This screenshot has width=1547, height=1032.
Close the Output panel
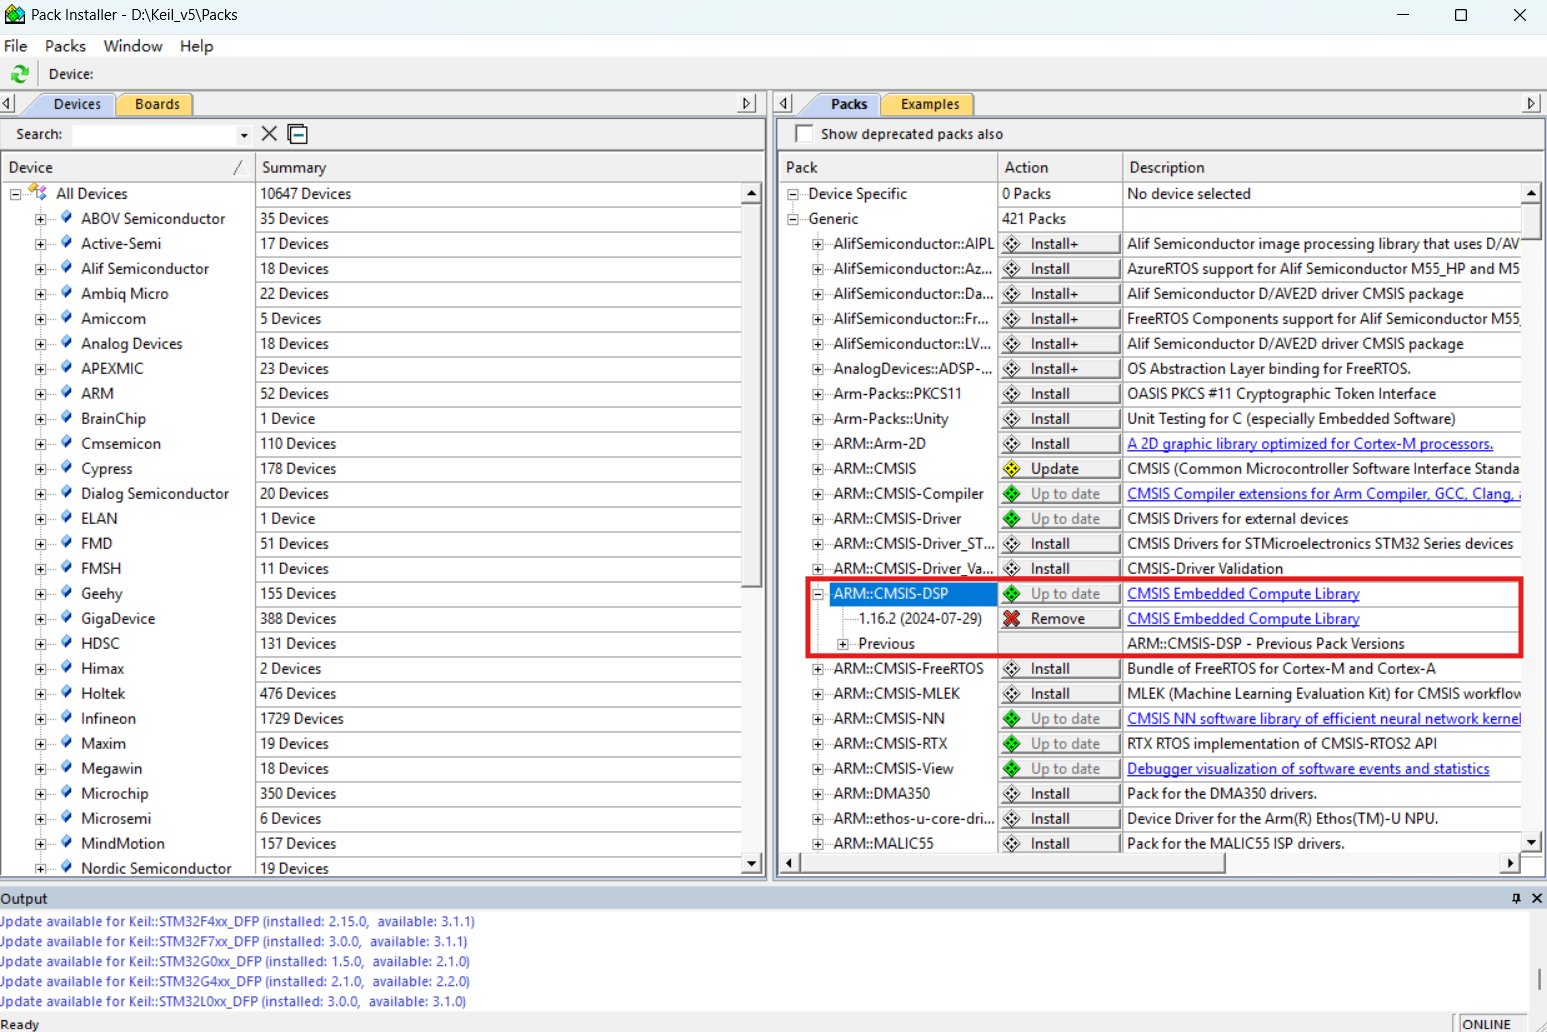[x=1537, y=899]
